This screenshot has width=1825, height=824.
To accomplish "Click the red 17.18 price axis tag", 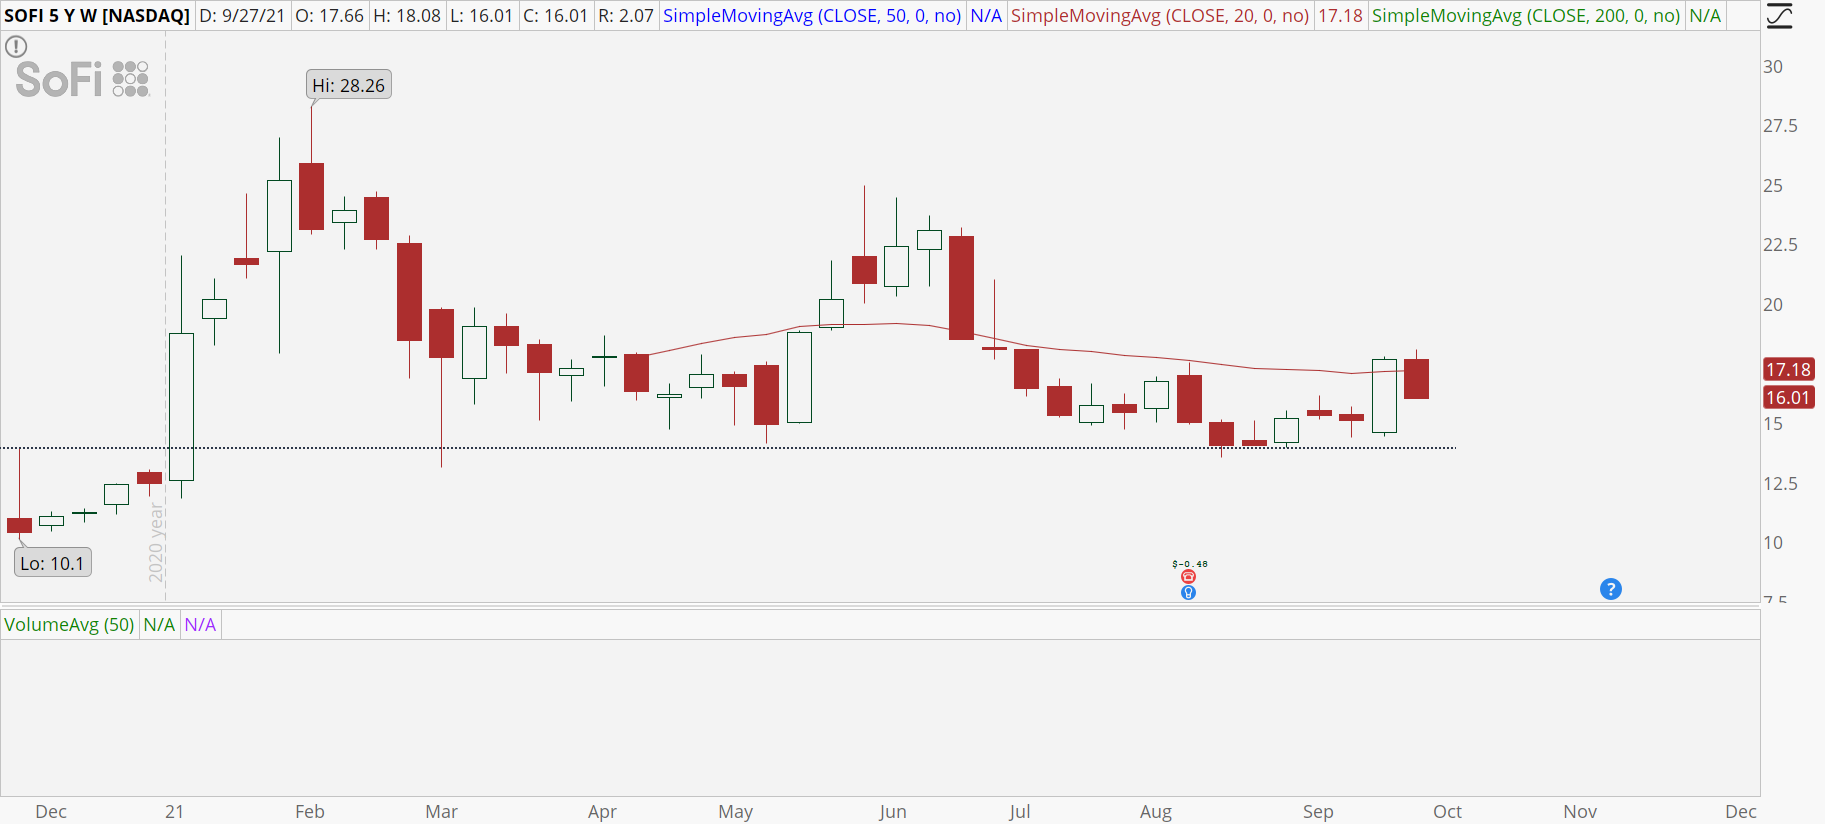I will click(x=1788, y=369).
